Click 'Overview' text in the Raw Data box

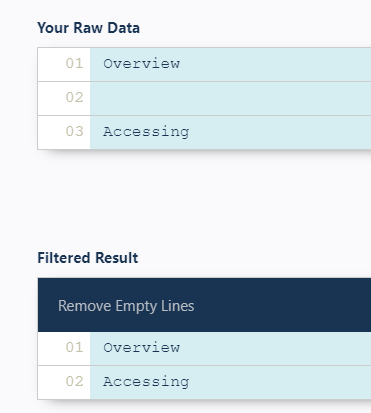(142, 64)
